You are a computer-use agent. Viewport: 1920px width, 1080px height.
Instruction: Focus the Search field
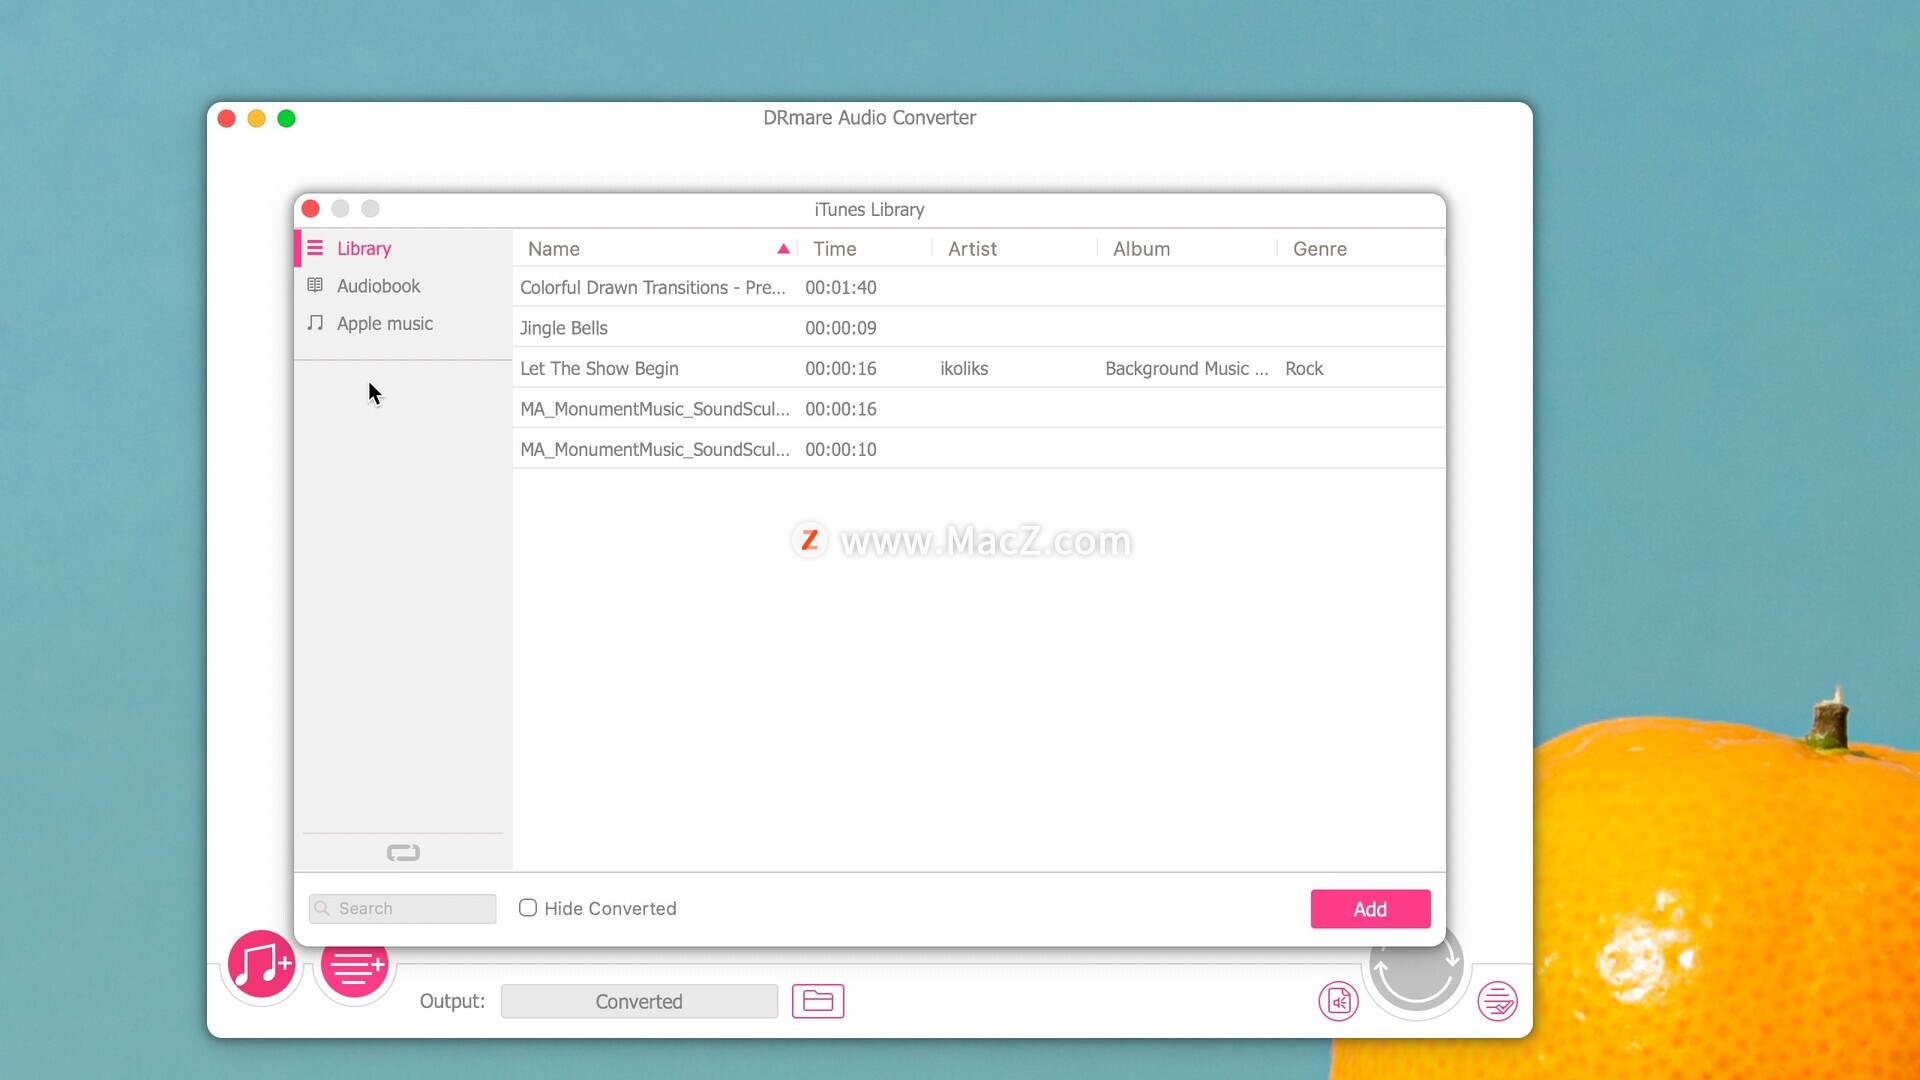pos(403,908)
